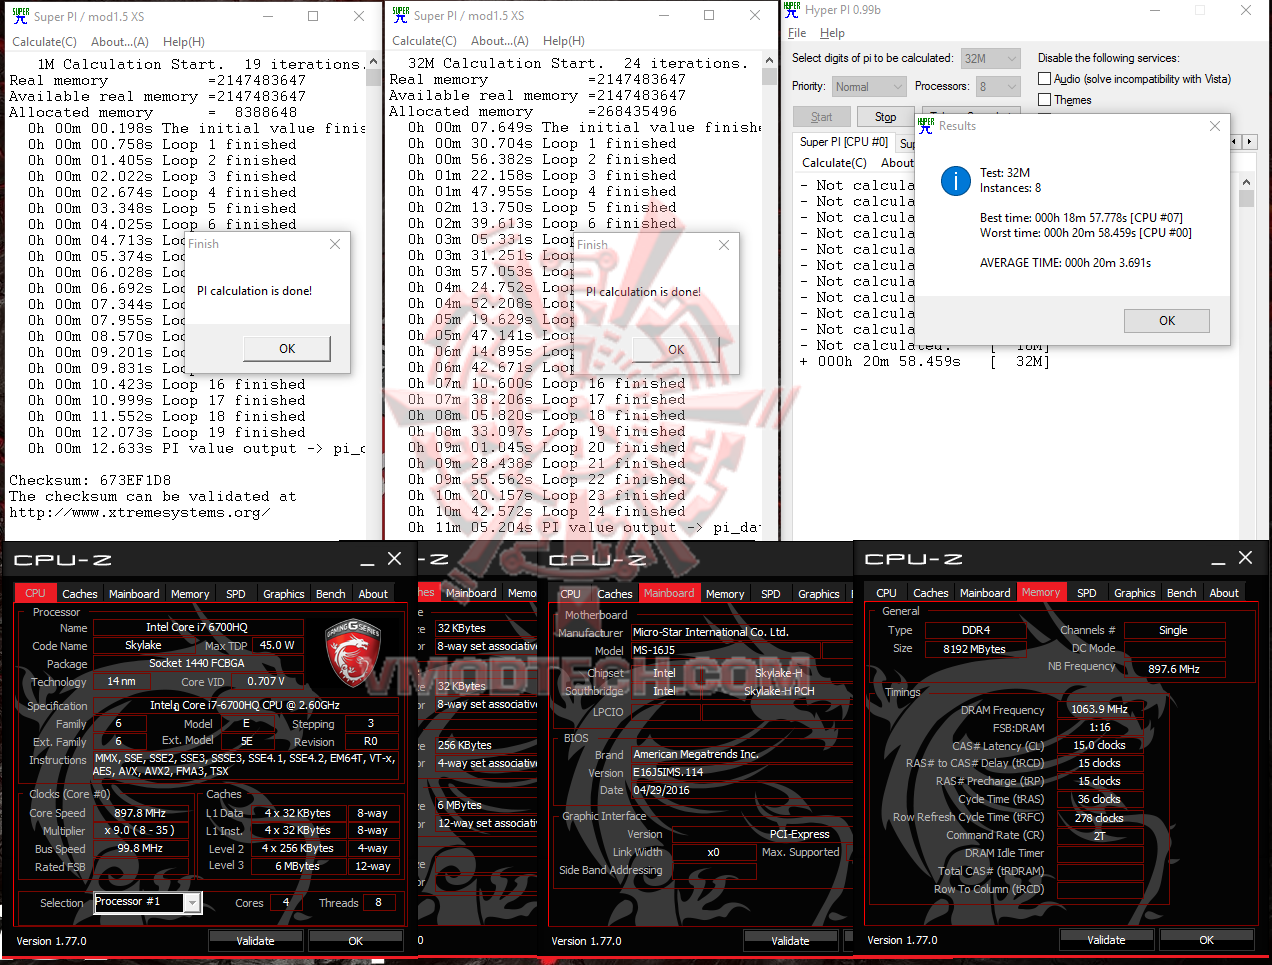Click AVERAGE TIME: 000h 20m 3.691s text
The image size is (1272, 965).
click(x=1065, y=263)
